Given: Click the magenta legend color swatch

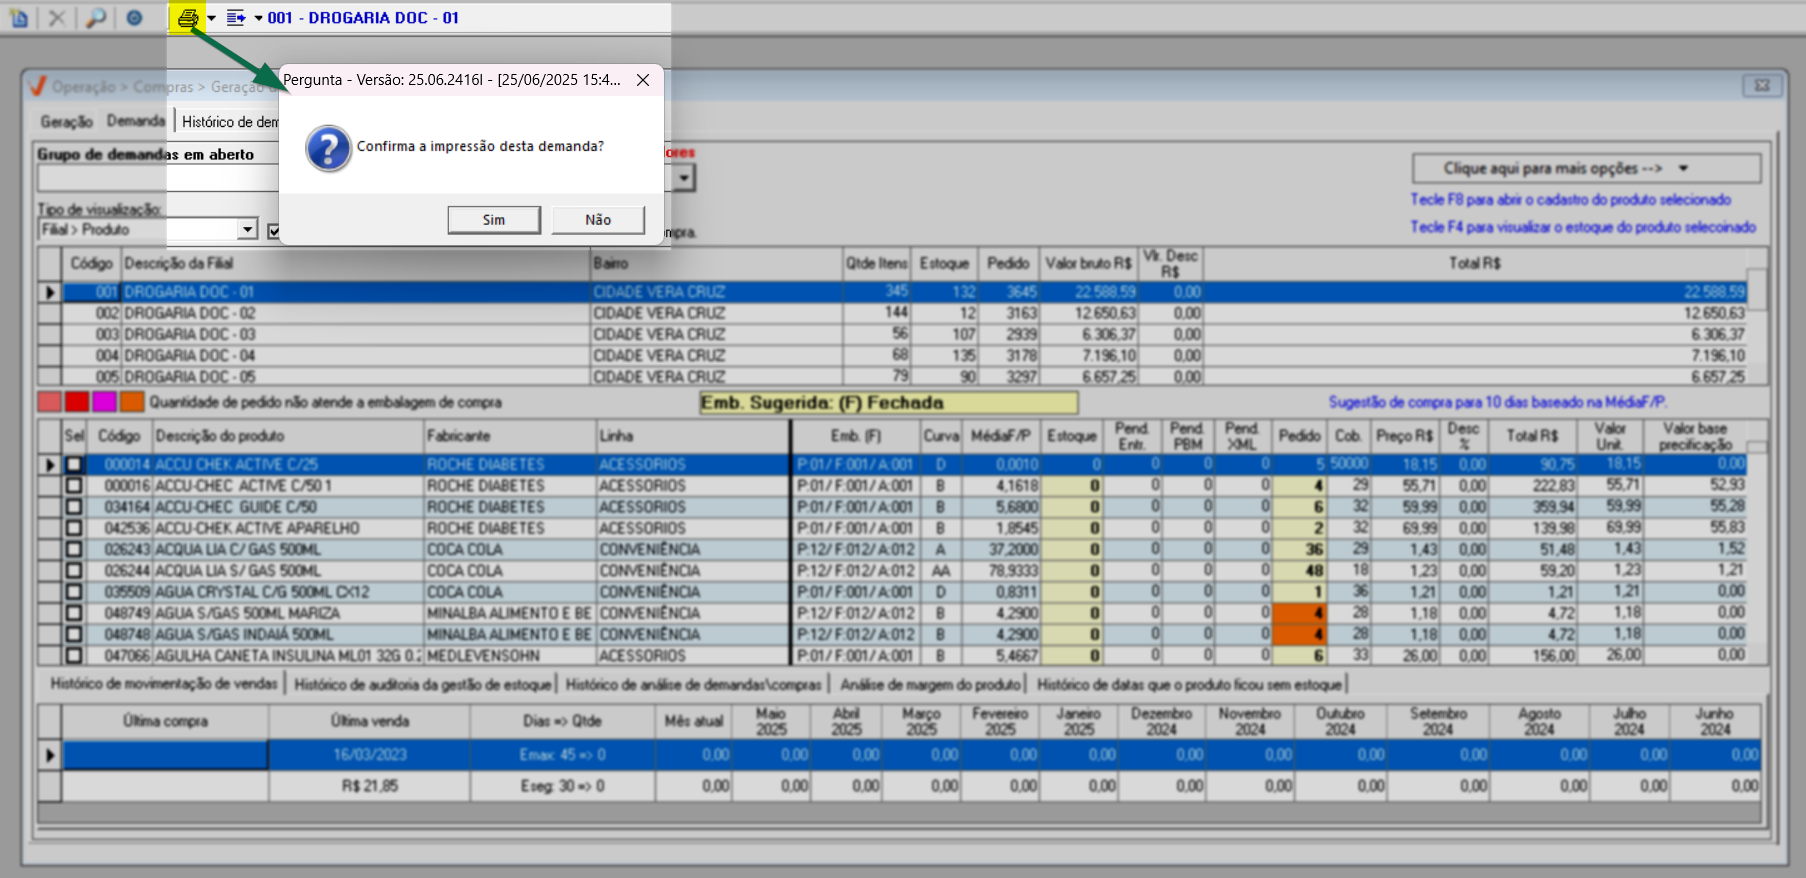Looking at the screenshot, I should pyautogui.click(x=105, y=402).
